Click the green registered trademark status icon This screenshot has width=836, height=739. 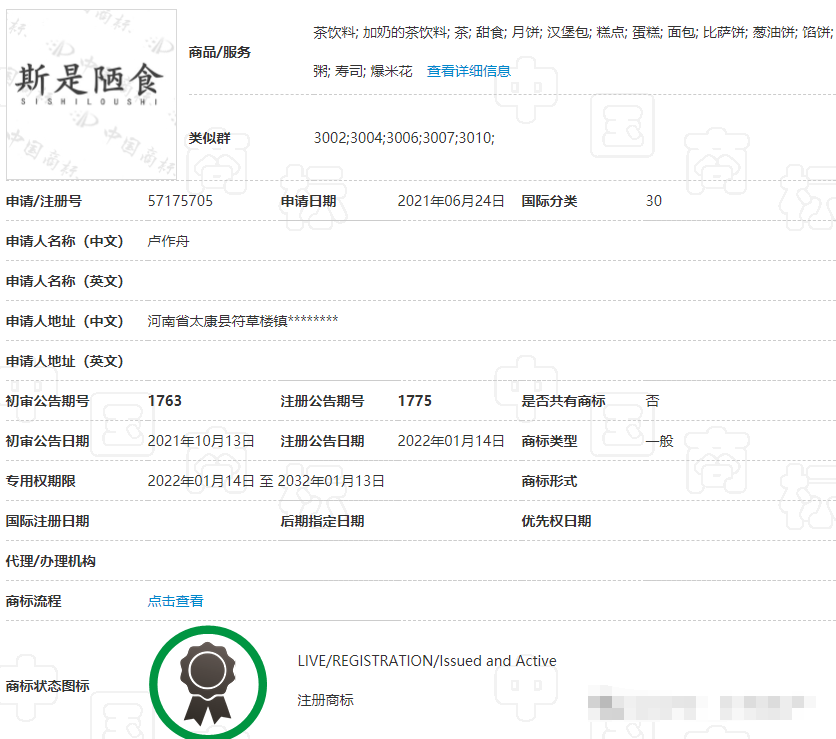(x=208, y=684)
